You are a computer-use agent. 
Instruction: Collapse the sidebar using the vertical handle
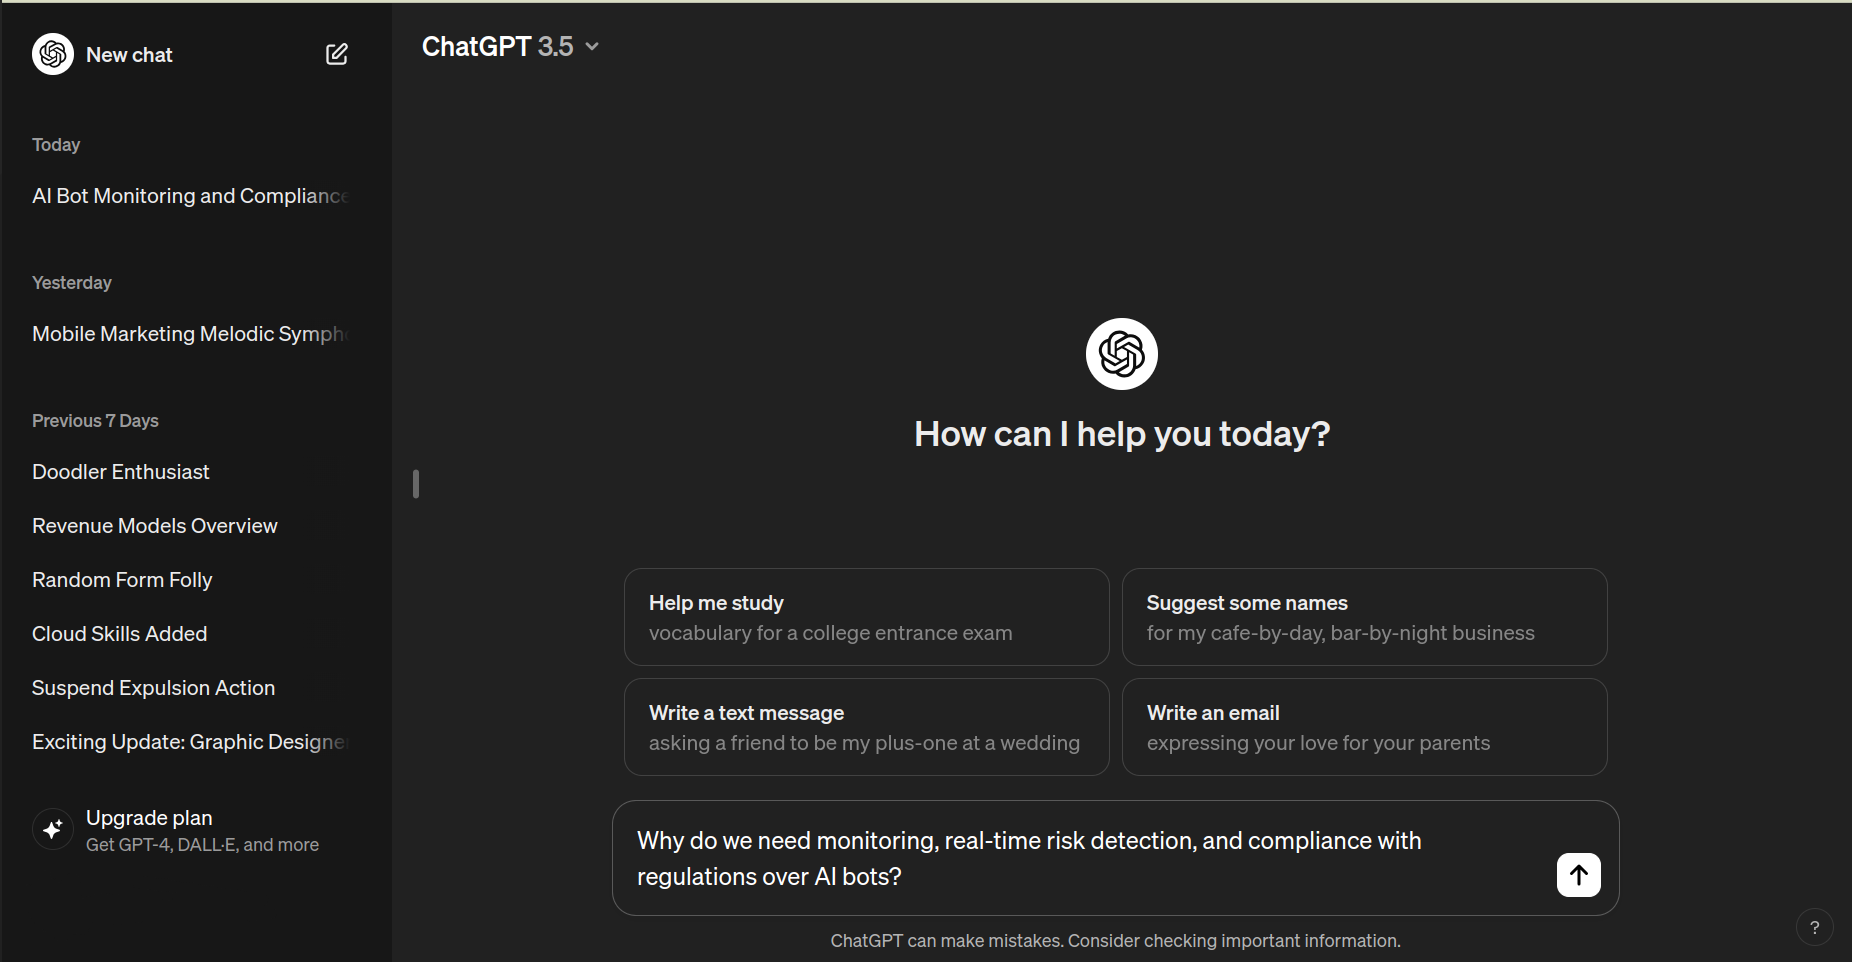click(x=416, y=484)
